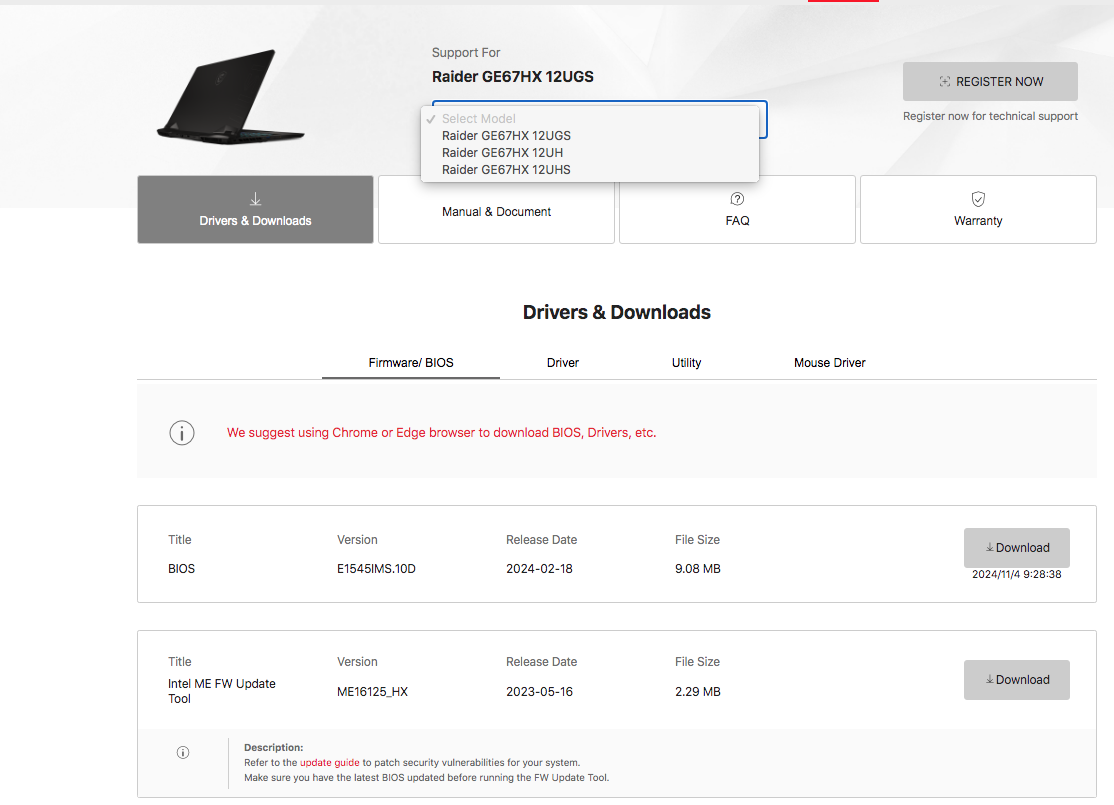
Task: Click the BIOS release date 2024-02-18
Action: (x=539, y=568)
